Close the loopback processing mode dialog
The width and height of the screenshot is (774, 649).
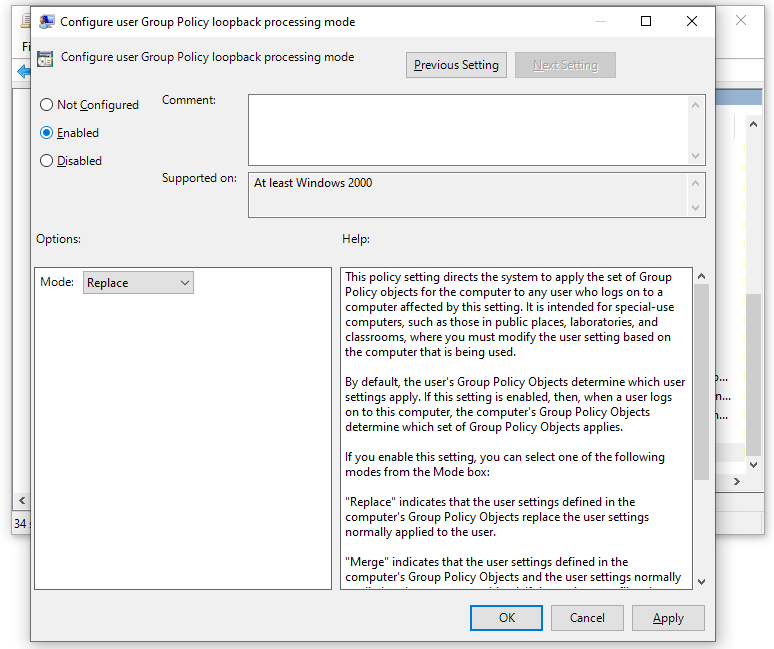[x=692, y=21]
